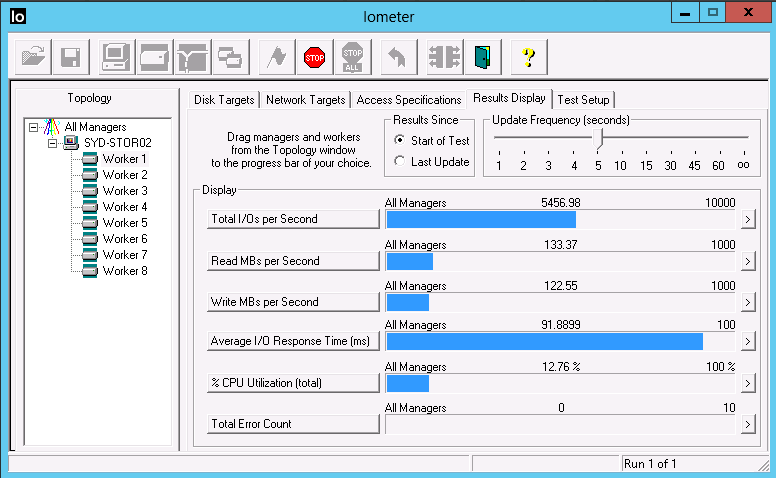The height and width of the screenshot is (478, 776).
Task: Click the 91.8899 response time value
Action: coord(561,325)
